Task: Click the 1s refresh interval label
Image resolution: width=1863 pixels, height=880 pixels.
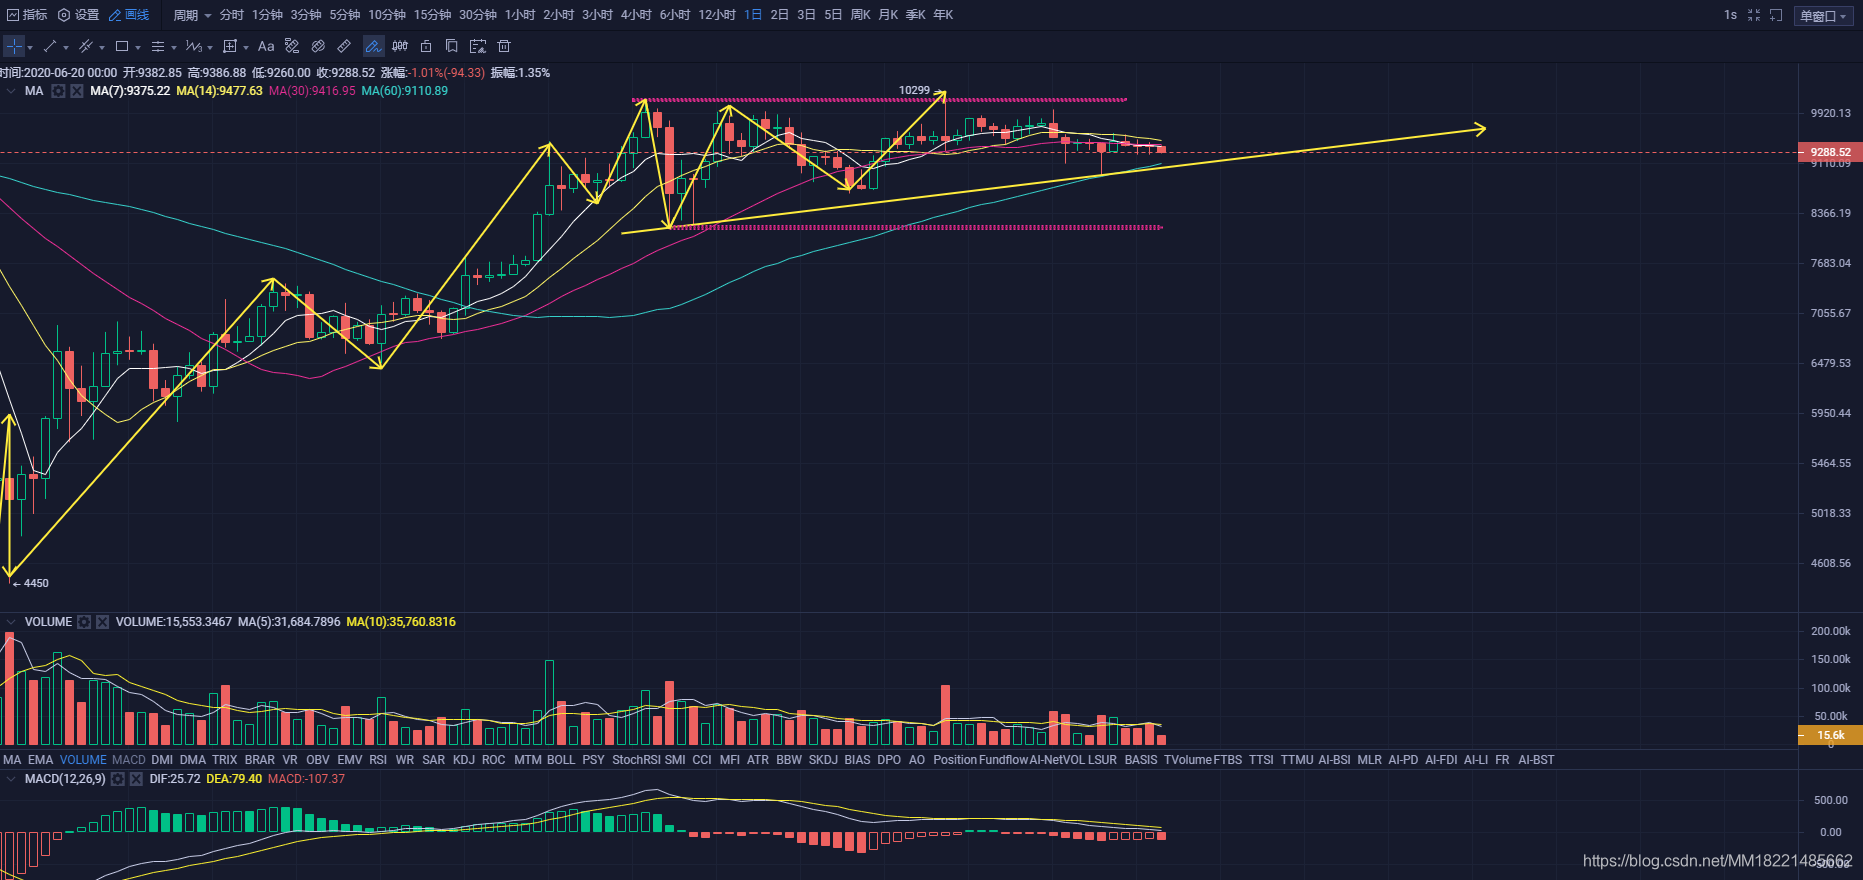Action: point(1730,15)
